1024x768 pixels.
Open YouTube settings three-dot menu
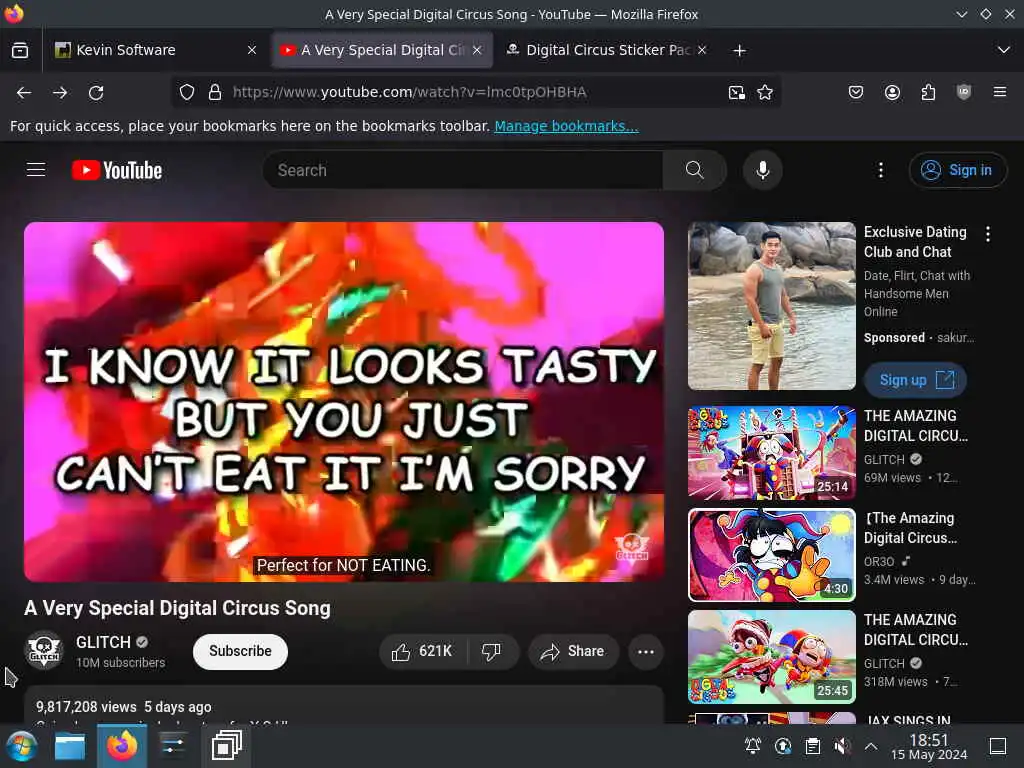(880, 170)
